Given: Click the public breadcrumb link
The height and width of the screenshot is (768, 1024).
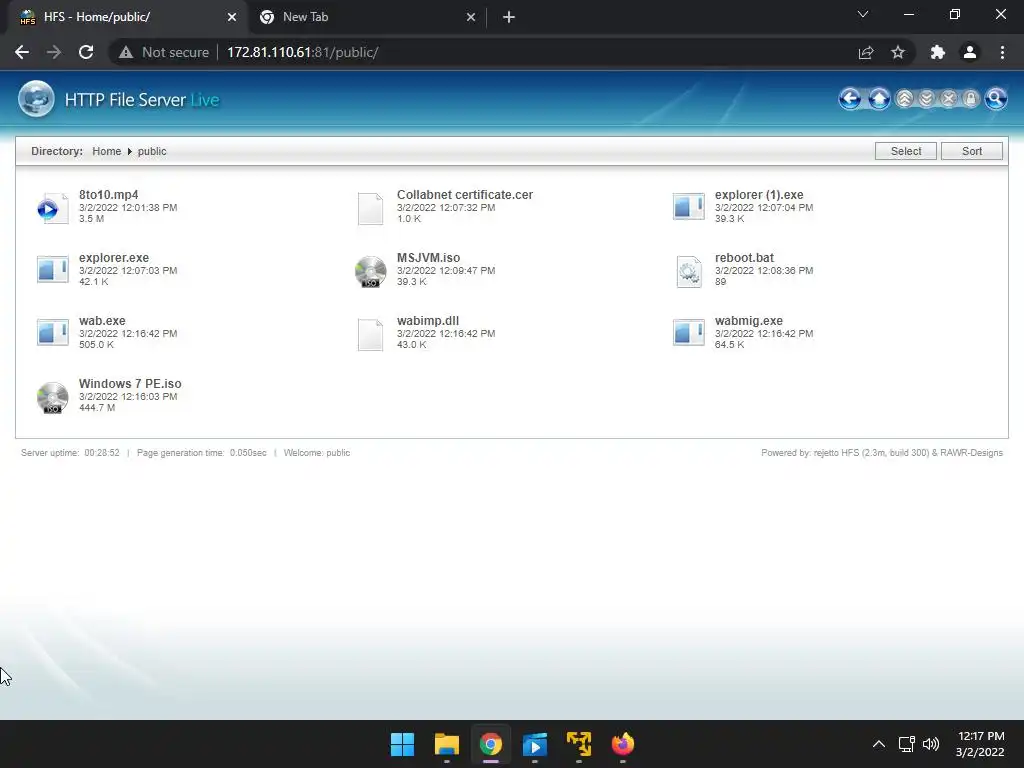Looking at the screenshot, I should tap(152, 151).
